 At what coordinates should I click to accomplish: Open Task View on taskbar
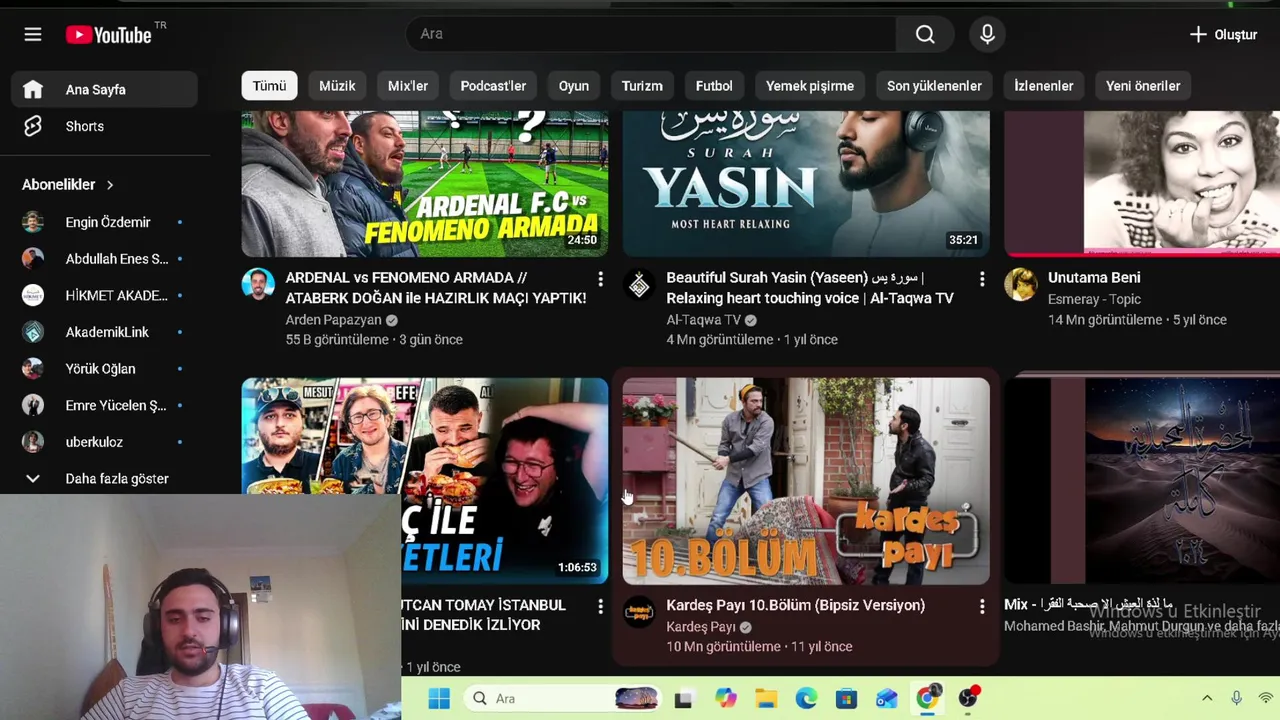click(x=684, y=698)
